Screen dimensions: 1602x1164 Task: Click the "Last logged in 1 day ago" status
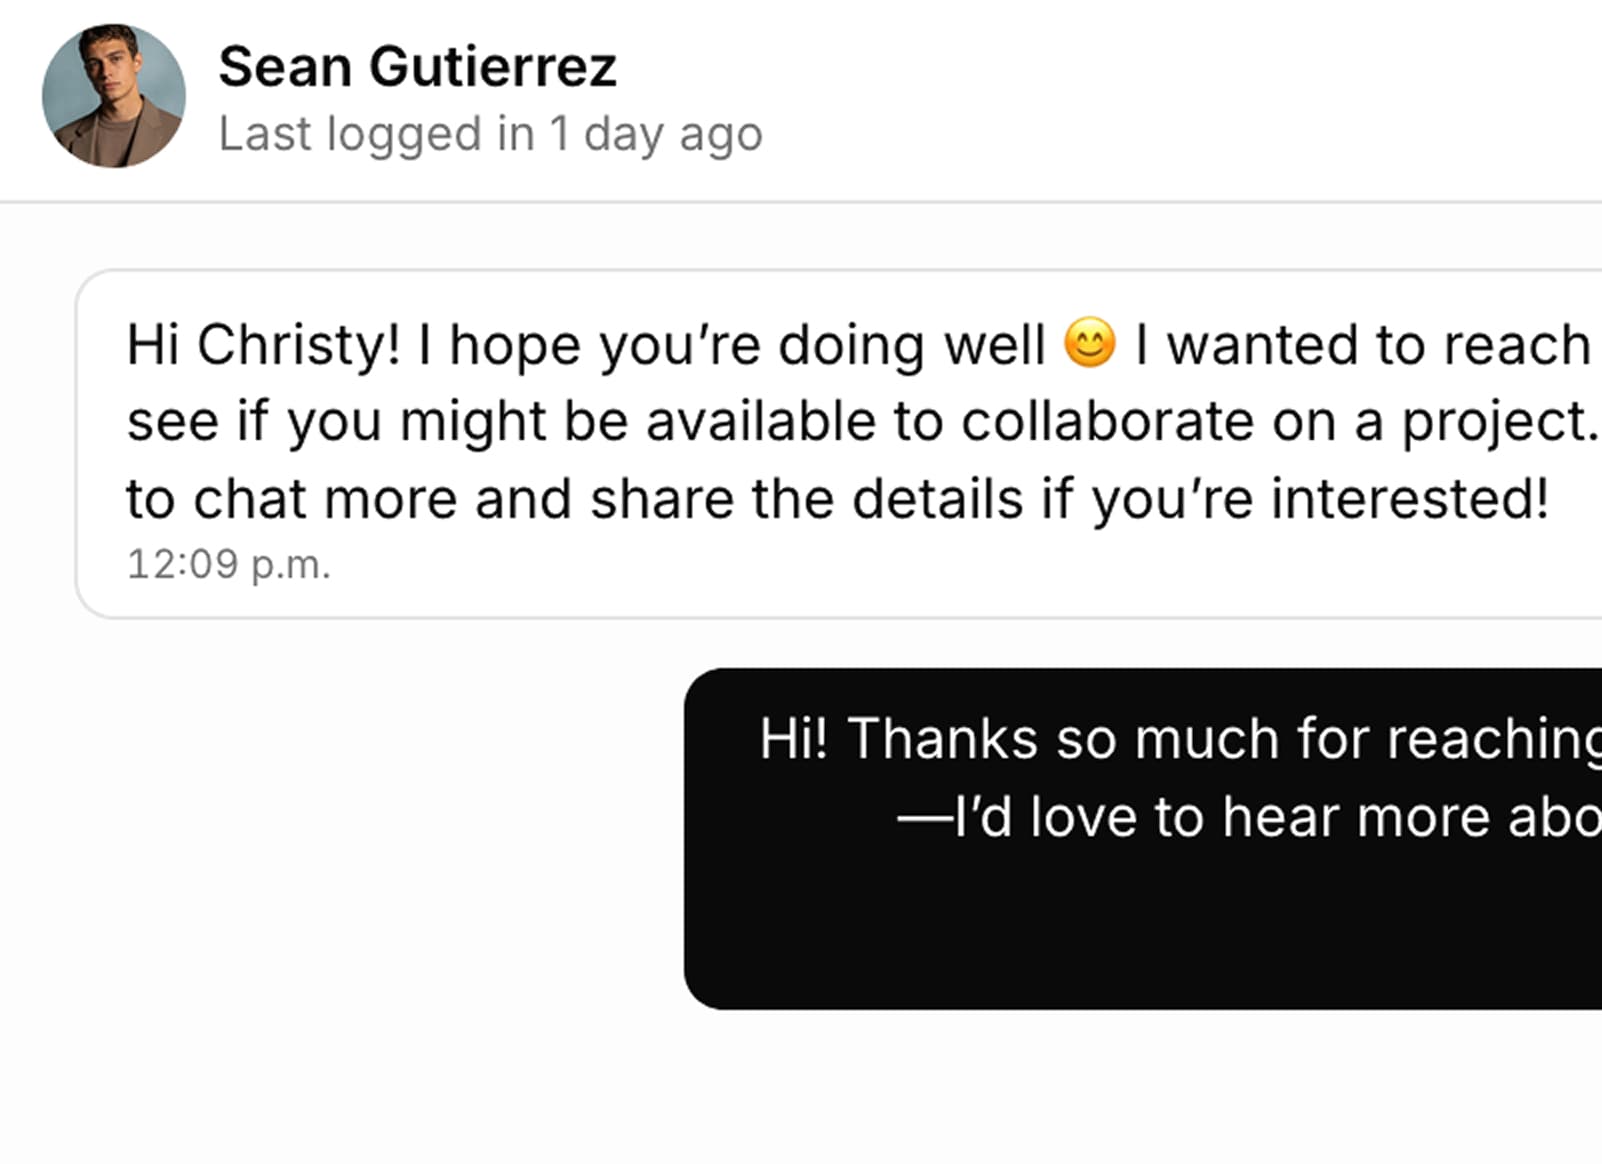490,134
